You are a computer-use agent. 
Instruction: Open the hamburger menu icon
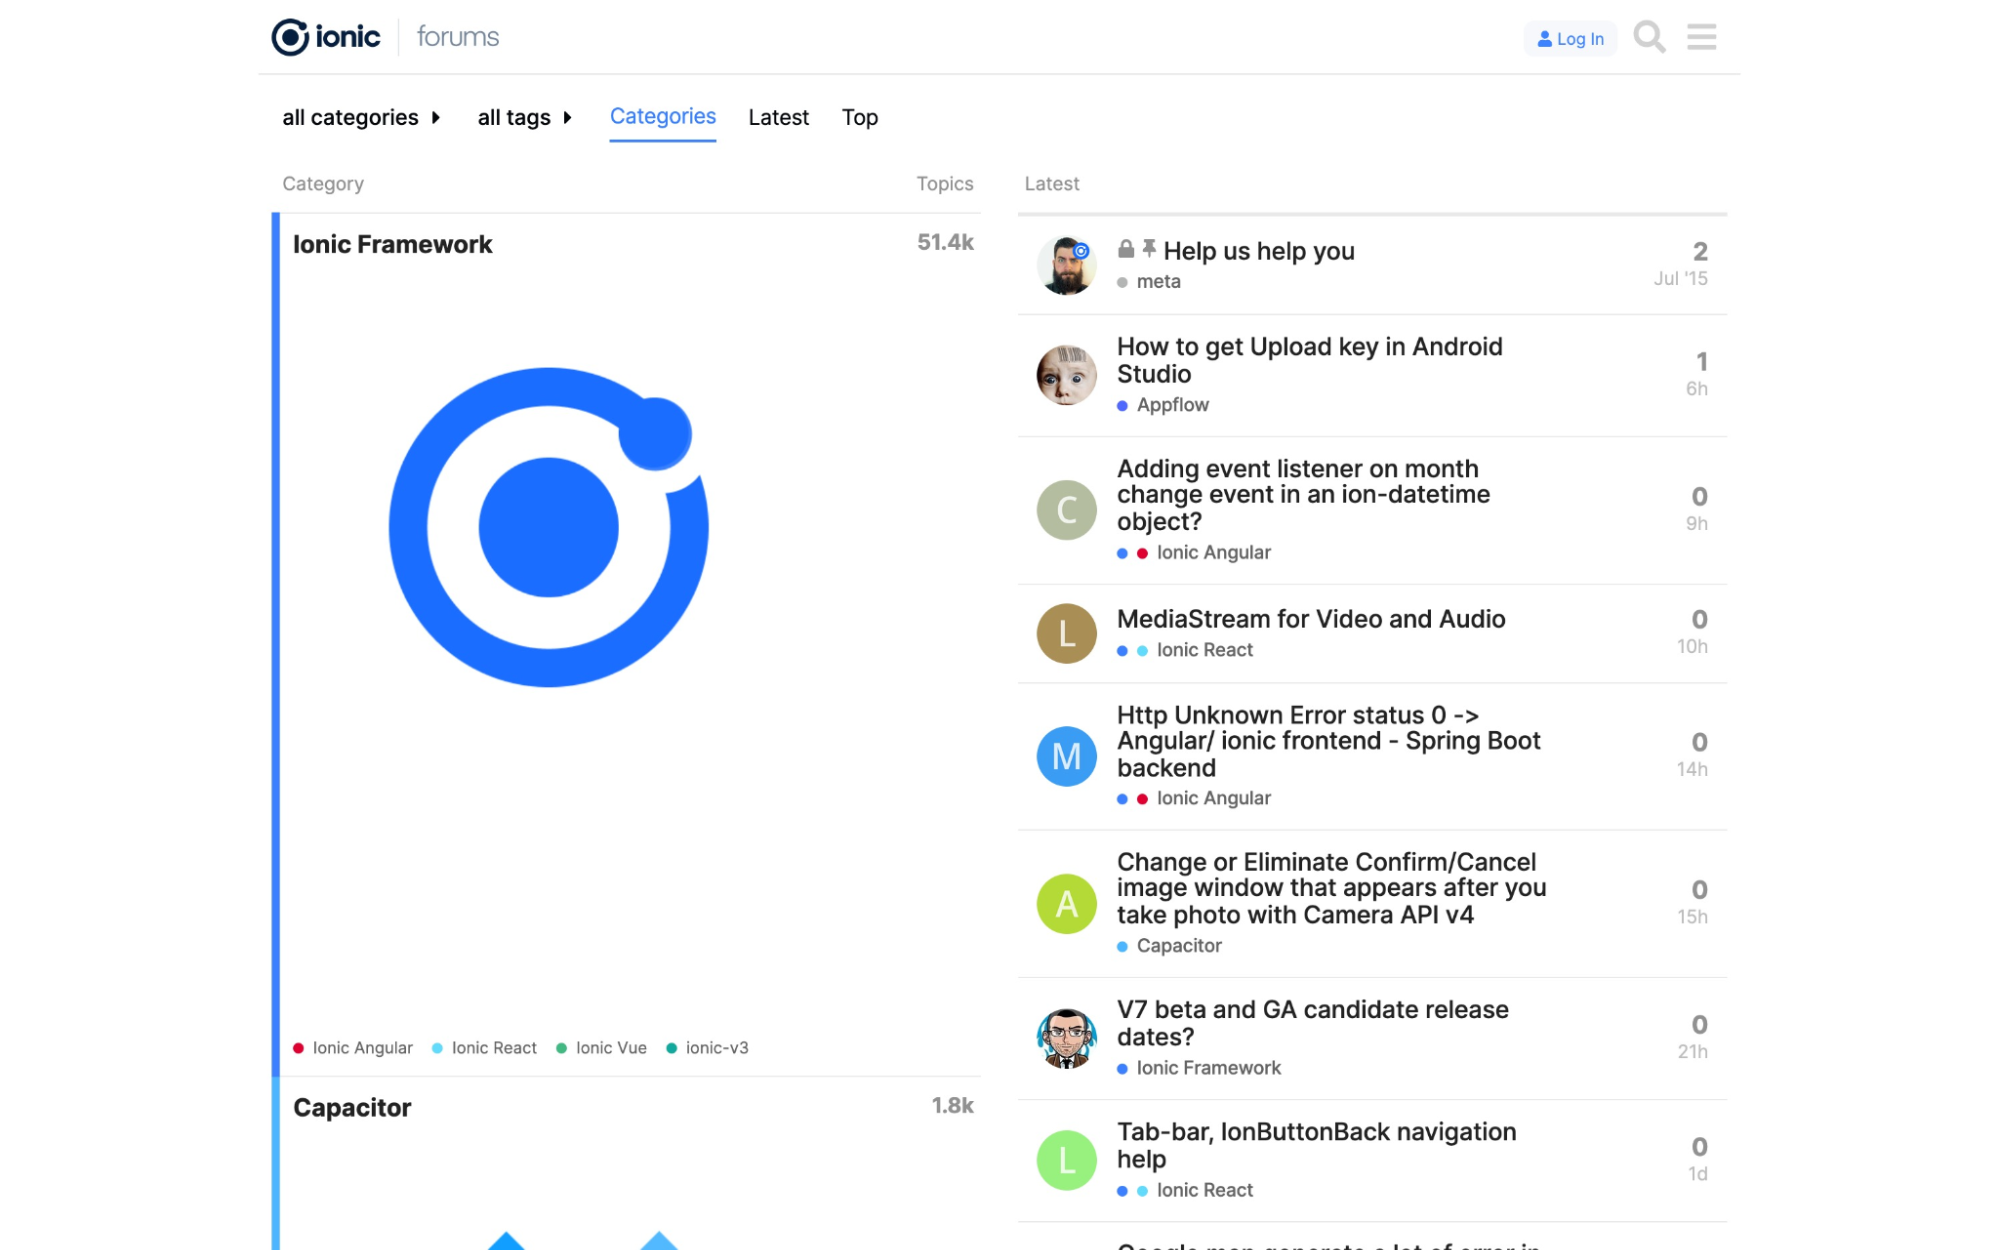click(x=1701, y=37)
